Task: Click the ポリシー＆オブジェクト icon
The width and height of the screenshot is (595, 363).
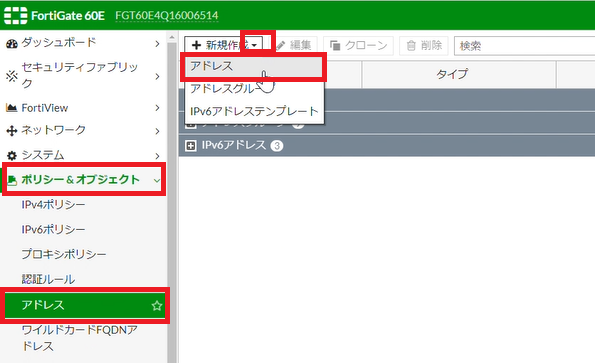Action: click(12, 181)
